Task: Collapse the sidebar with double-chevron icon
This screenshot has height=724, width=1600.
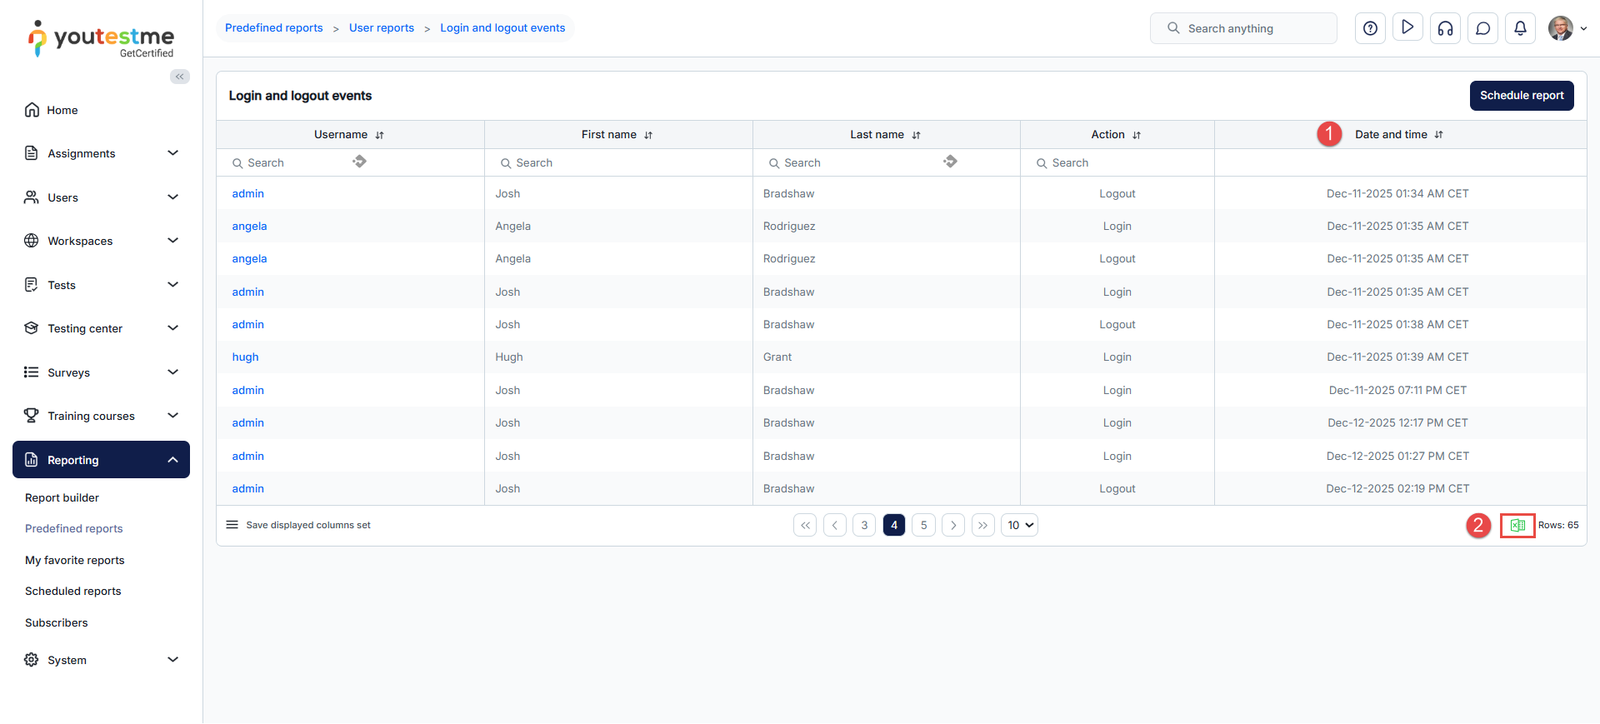Action: tap(180, 77)
